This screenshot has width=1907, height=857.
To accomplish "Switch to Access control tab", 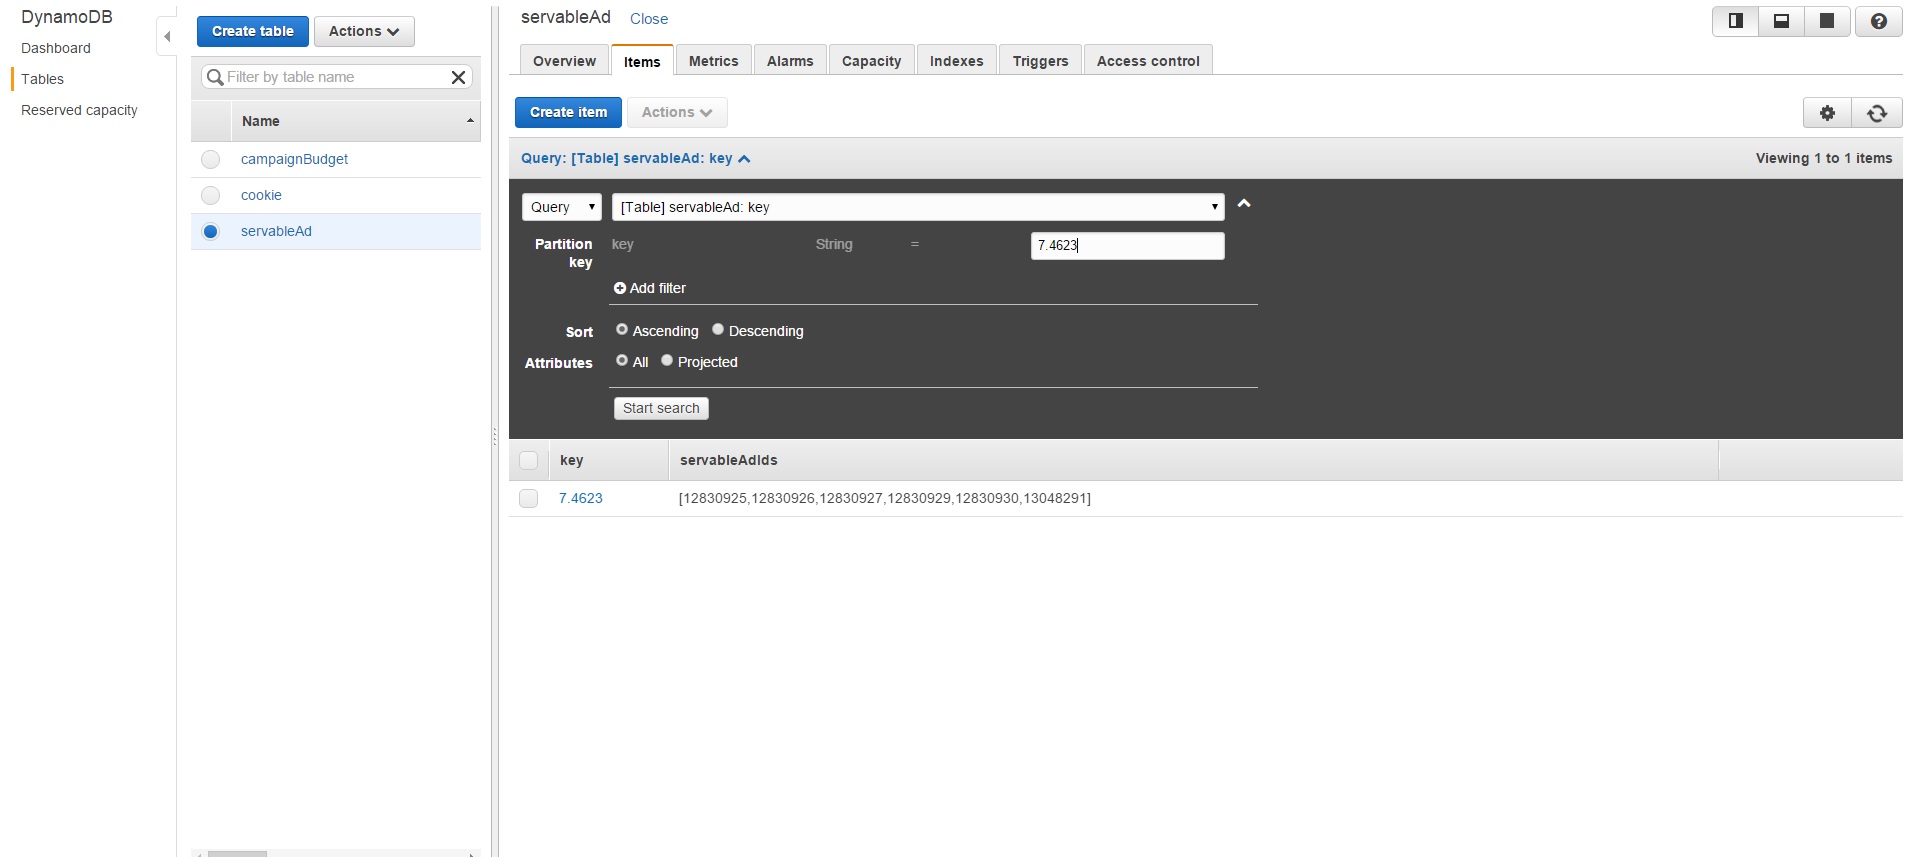I will pos(1148,61).
